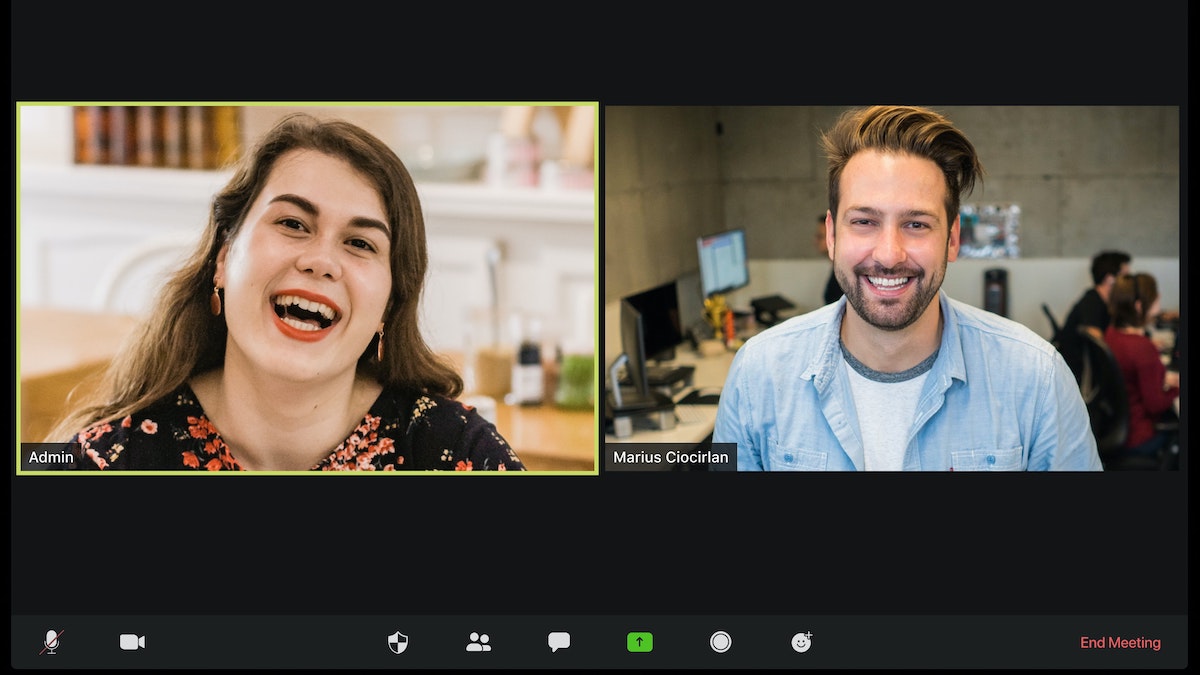Click the green Share Screen icon

coord(640,642)
